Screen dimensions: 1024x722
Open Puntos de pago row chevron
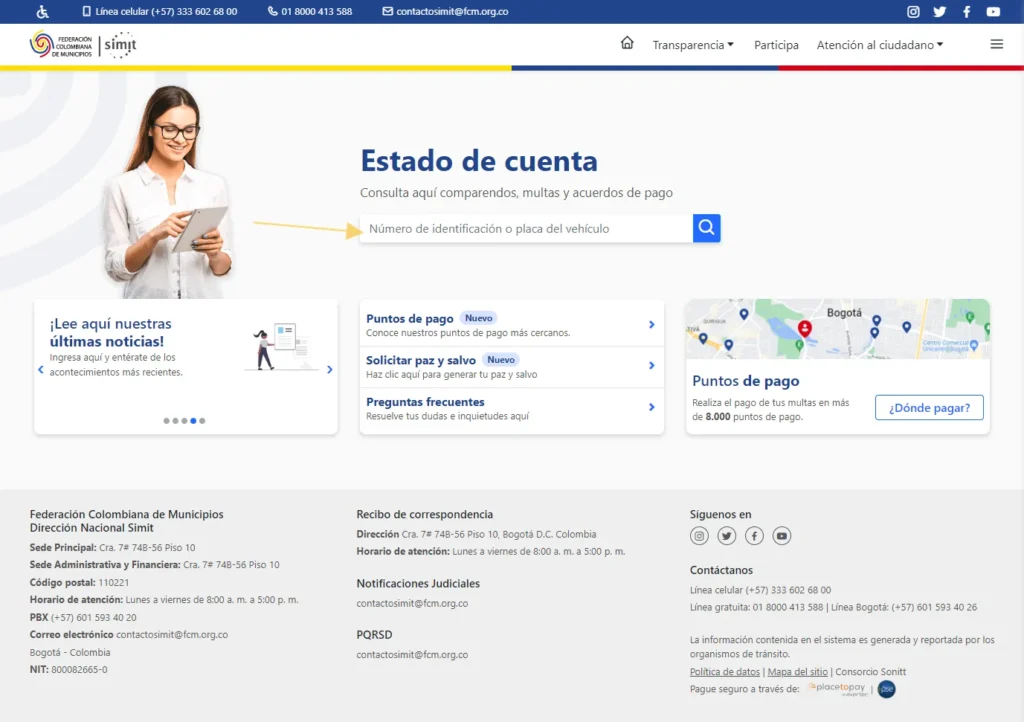click(651, 325)
